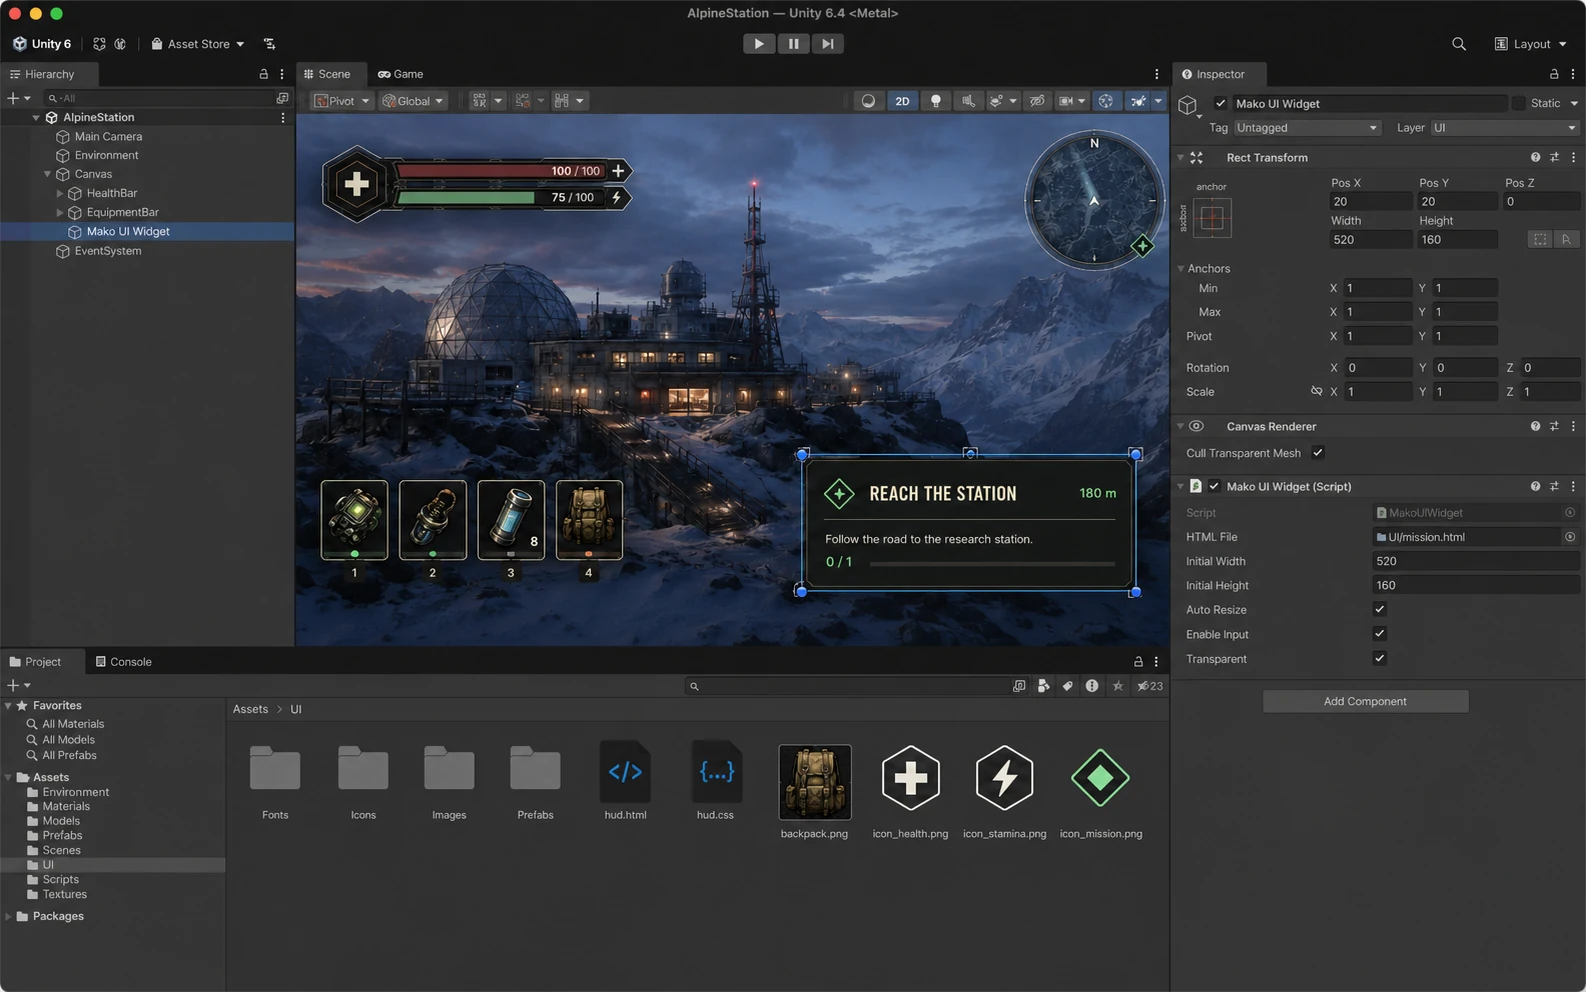This screenshot has height=992, width=1586.
Task: Click the scene view overlays globe icon
Action: coord(1105,101)
